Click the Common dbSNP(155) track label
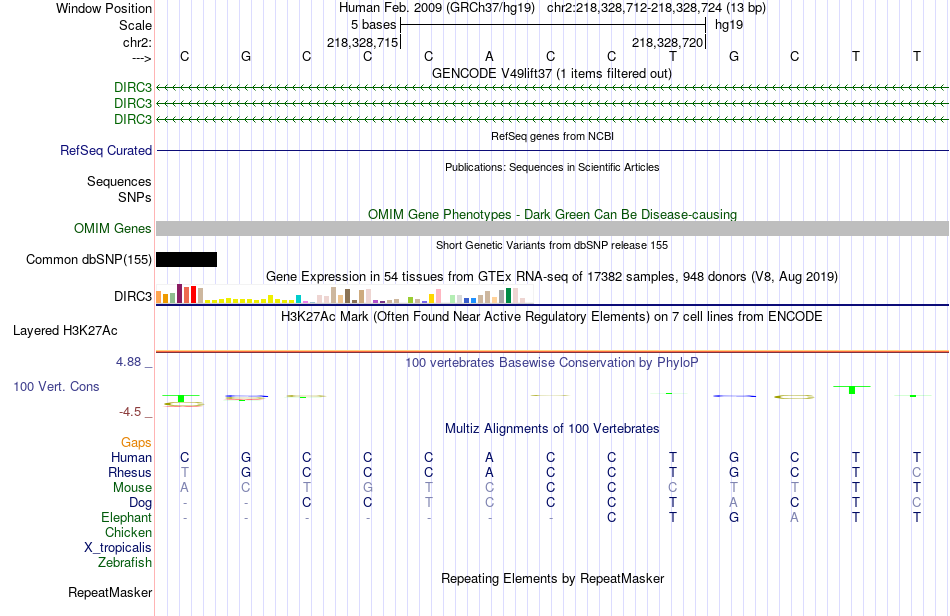The image size is (950, 616). click(88, 259)
